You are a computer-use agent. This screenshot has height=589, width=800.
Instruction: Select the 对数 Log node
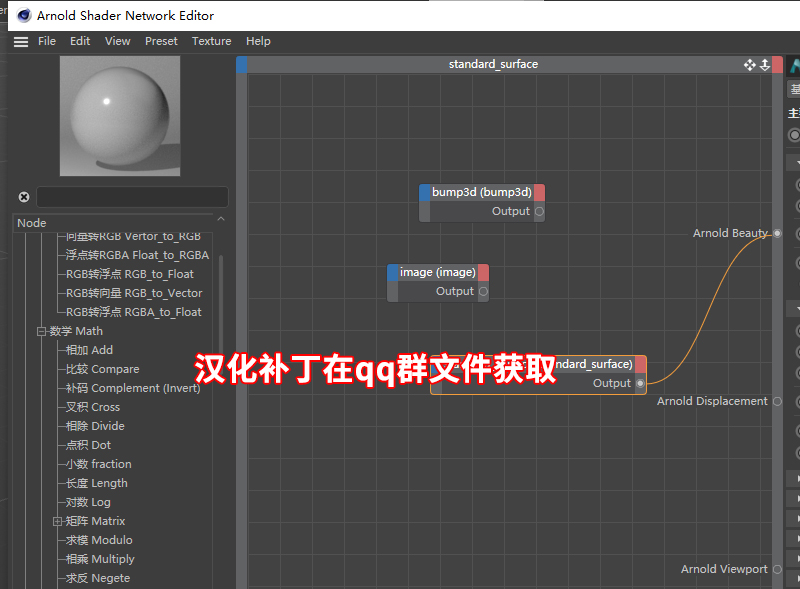(88, 502)
